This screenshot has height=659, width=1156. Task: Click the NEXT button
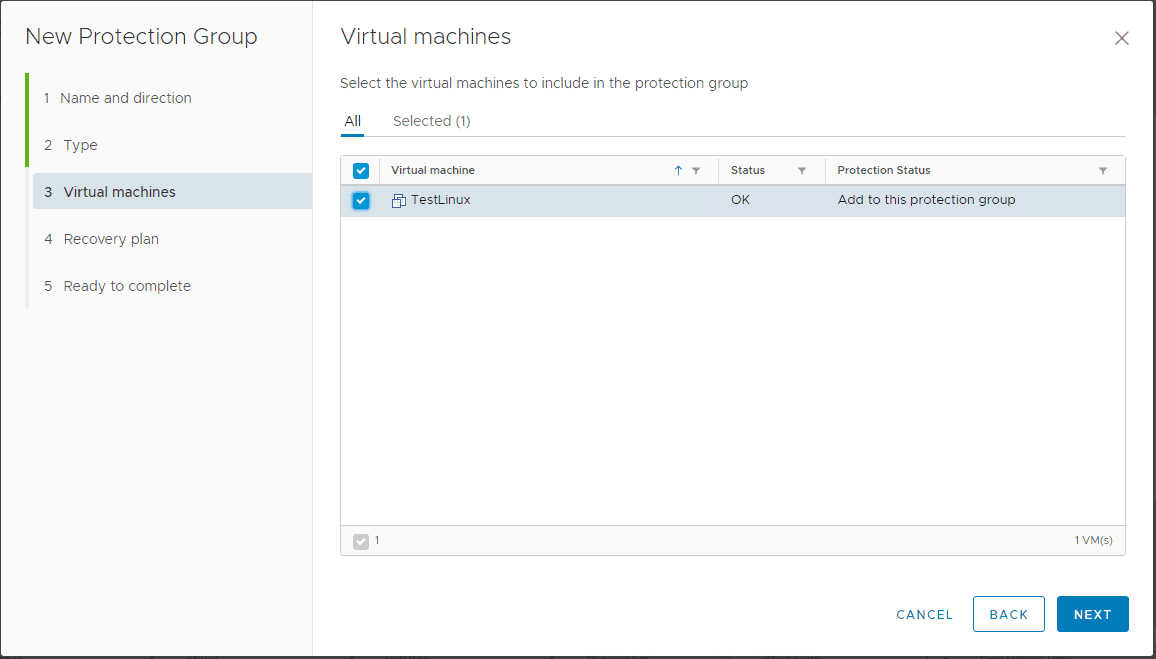click(1092, 614)
